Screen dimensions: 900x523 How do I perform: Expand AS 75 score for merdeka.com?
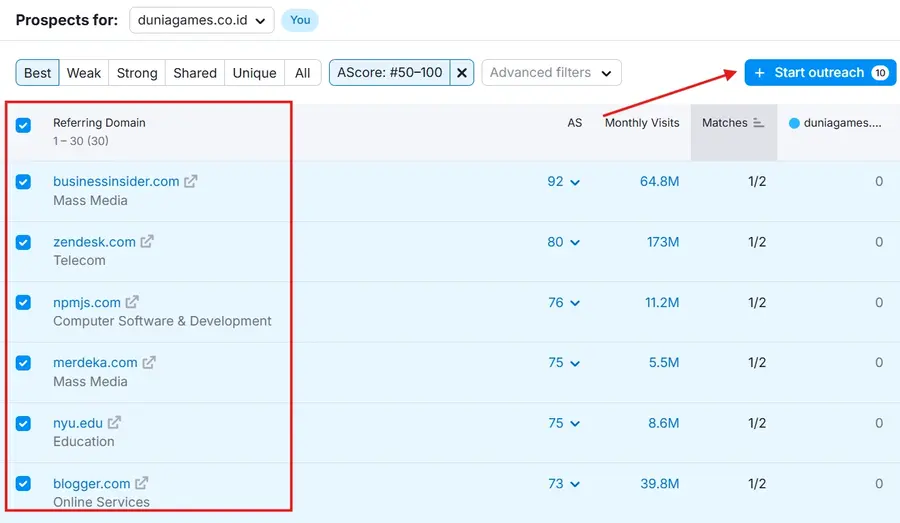pyautogui.click(x=564, y=363)
